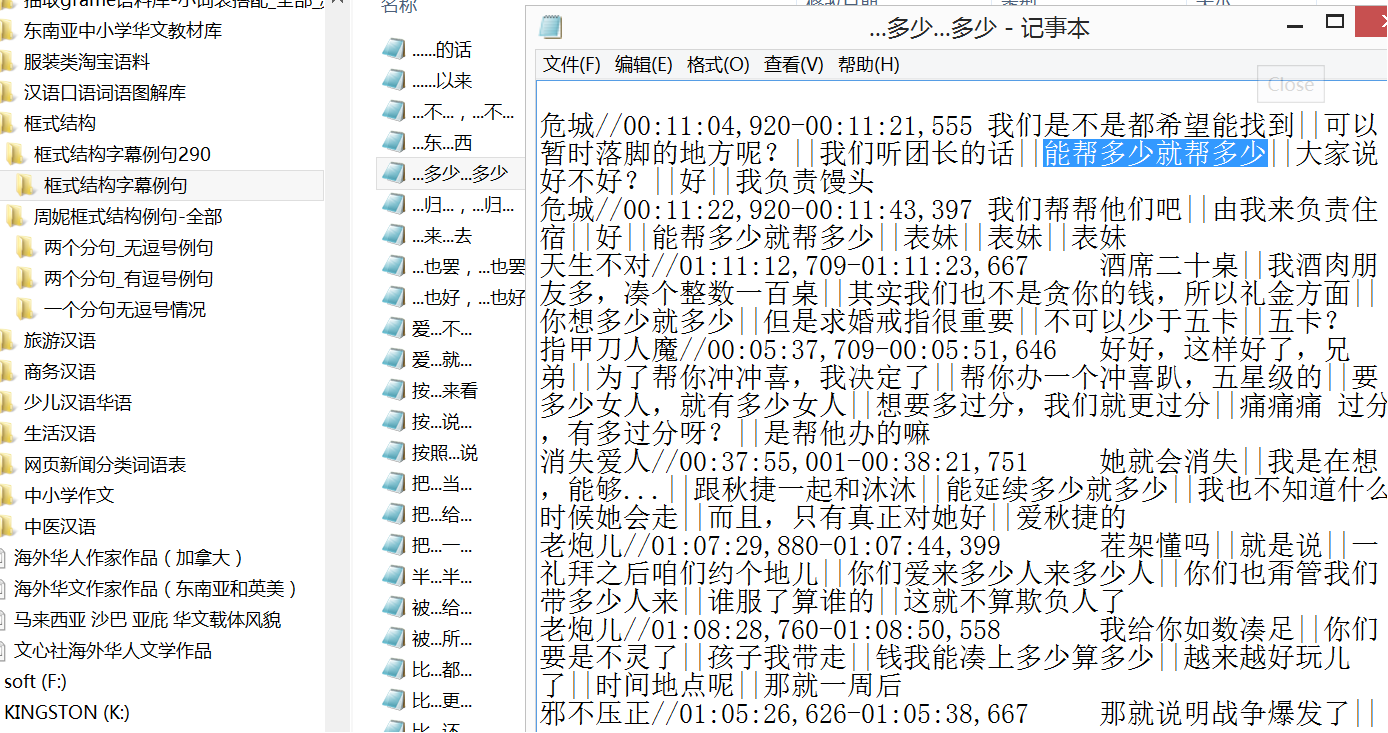
Task: Select file icon of ......的话
Action: [x=394, y=49]
